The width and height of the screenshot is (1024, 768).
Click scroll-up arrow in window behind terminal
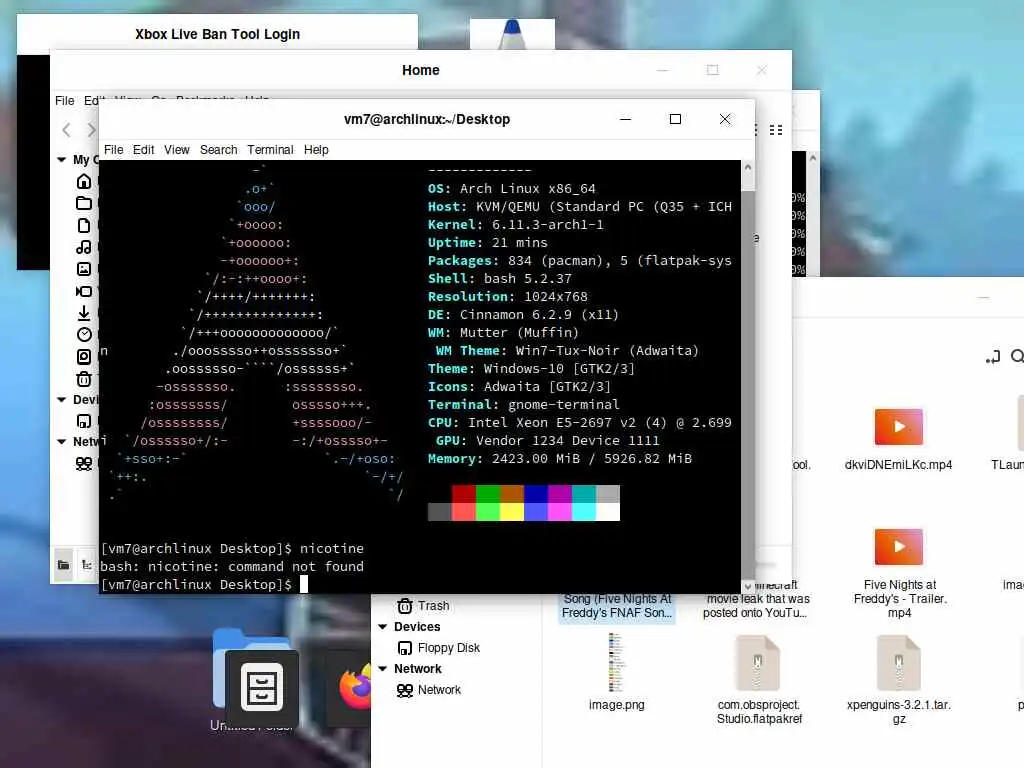coord(812,158)
